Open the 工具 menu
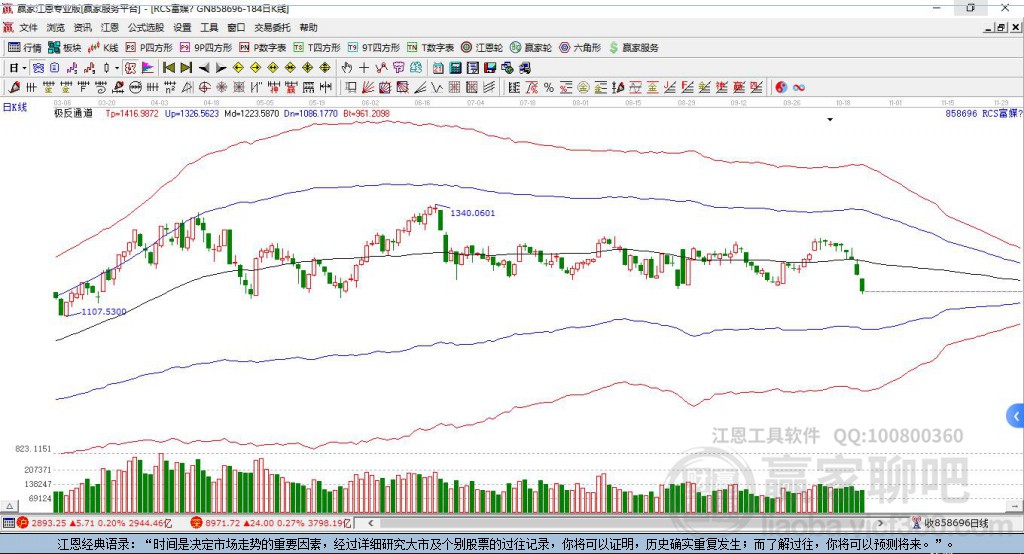1024x554 pixels. click(209, 27)
